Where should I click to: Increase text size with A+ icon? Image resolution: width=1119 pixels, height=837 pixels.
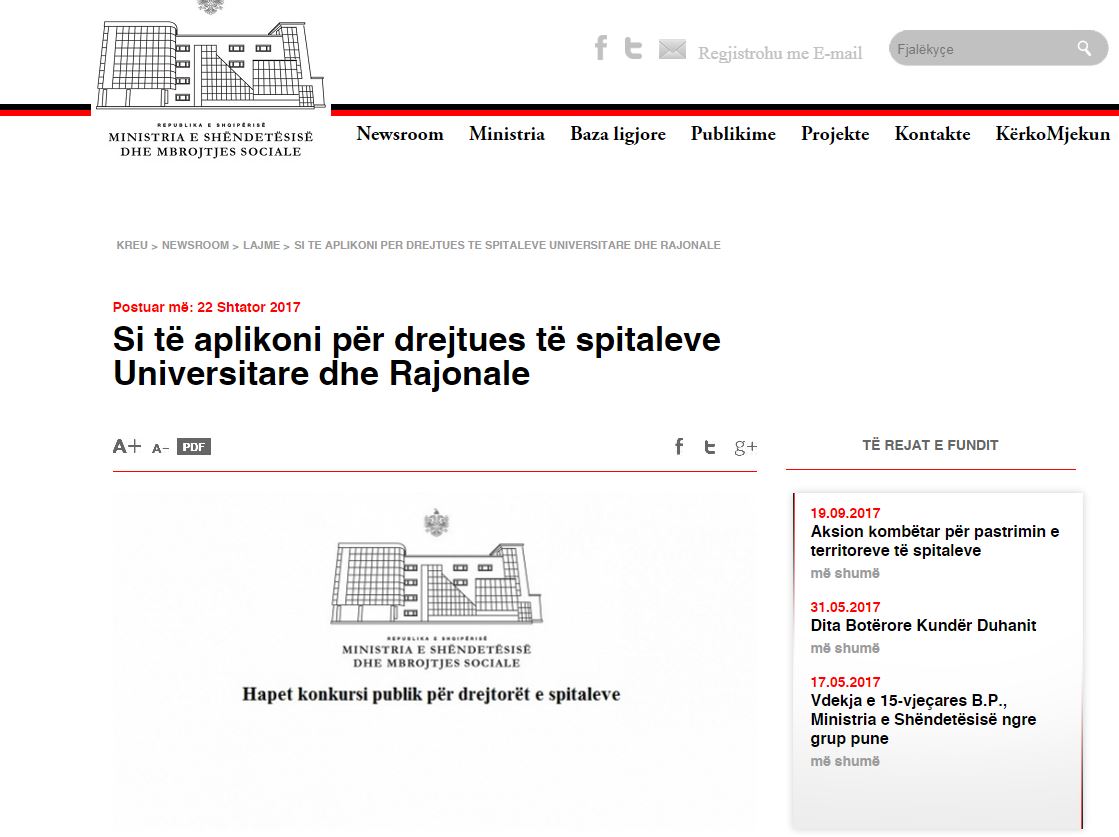click(x=127, y=447)
